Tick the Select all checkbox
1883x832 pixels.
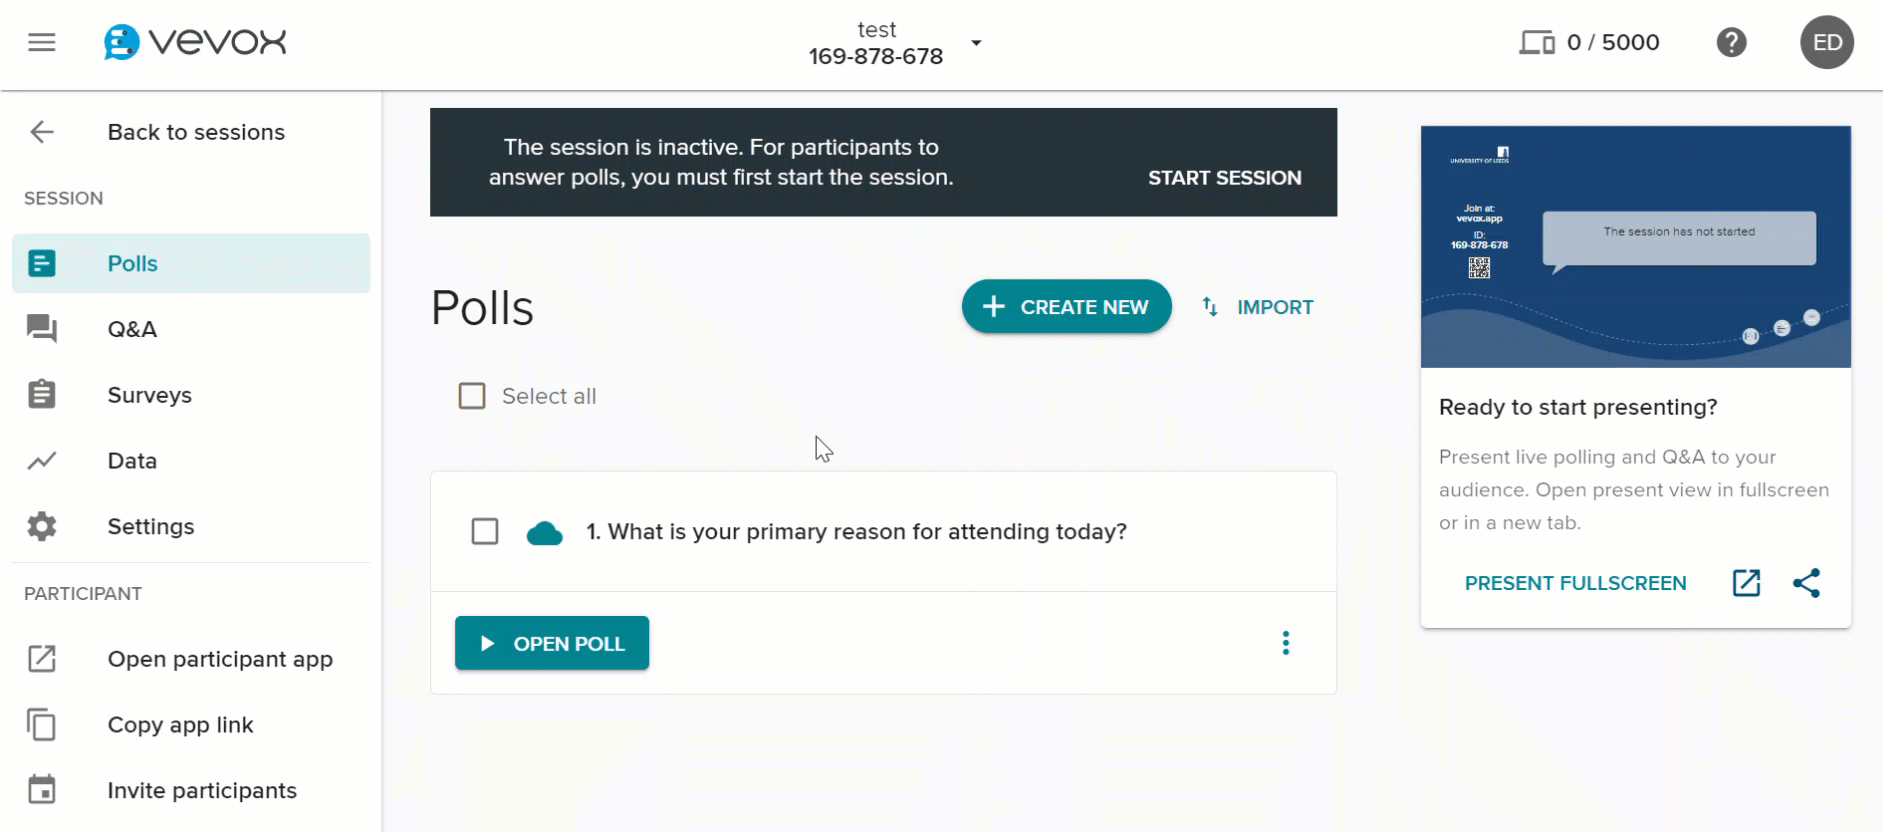472,396
